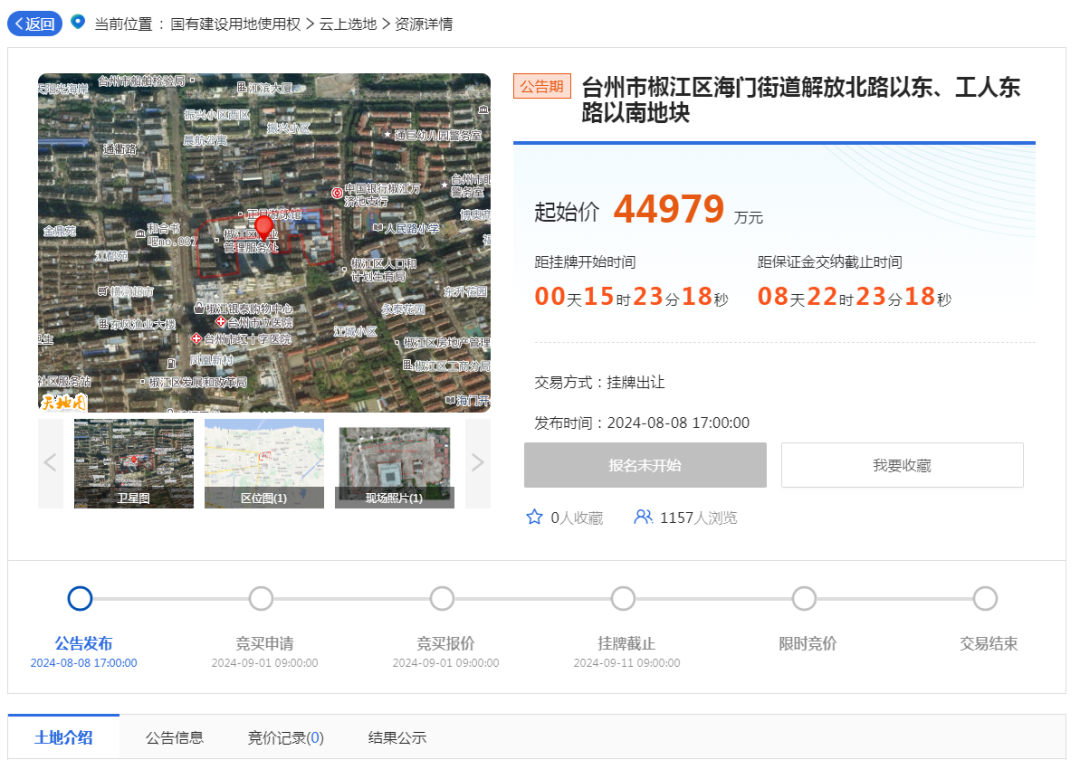Click the viewers people icon
Screen dimensions: 1080x760
coord(643,517)
